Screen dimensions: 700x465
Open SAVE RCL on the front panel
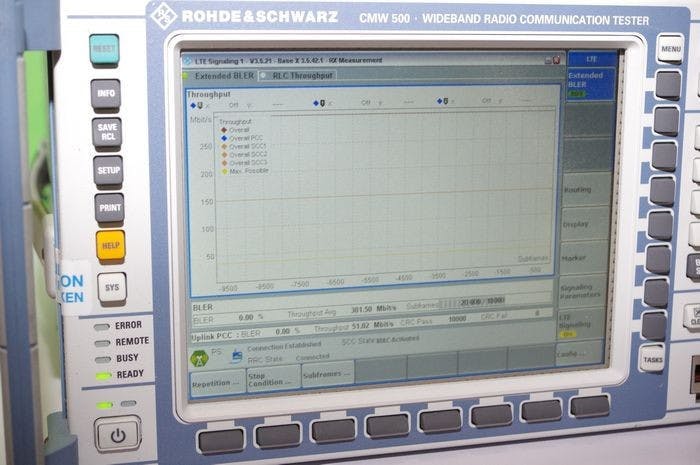coord(107,132)
